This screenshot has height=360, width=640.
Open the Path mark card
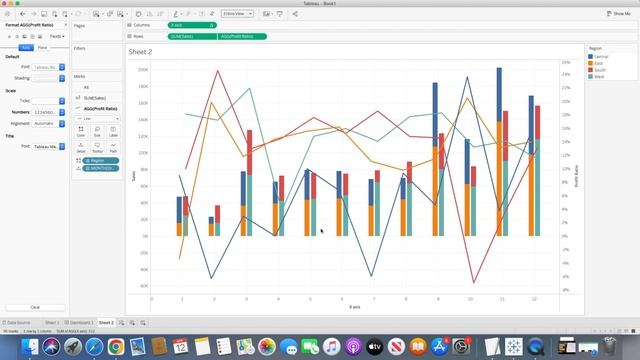pos(113,148)
